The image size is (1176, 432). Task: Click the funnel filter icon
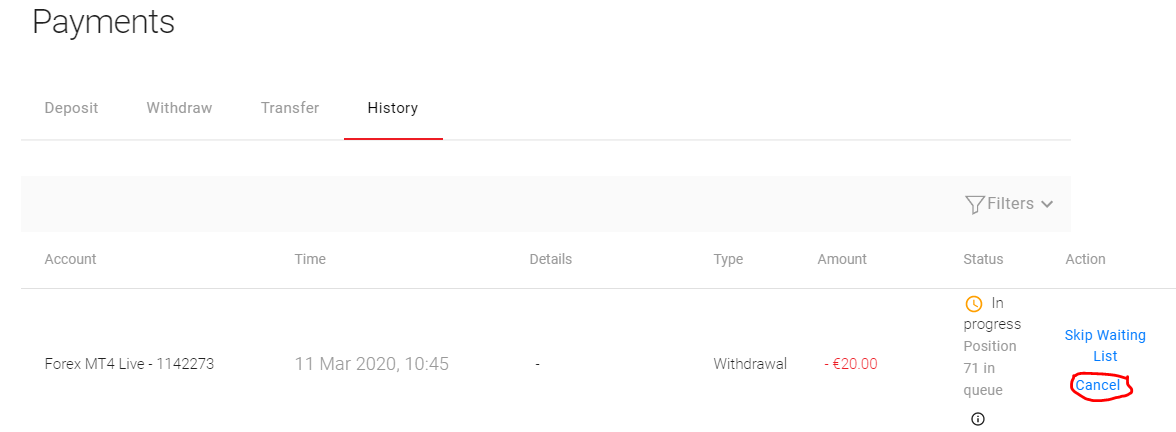(974, 204)
